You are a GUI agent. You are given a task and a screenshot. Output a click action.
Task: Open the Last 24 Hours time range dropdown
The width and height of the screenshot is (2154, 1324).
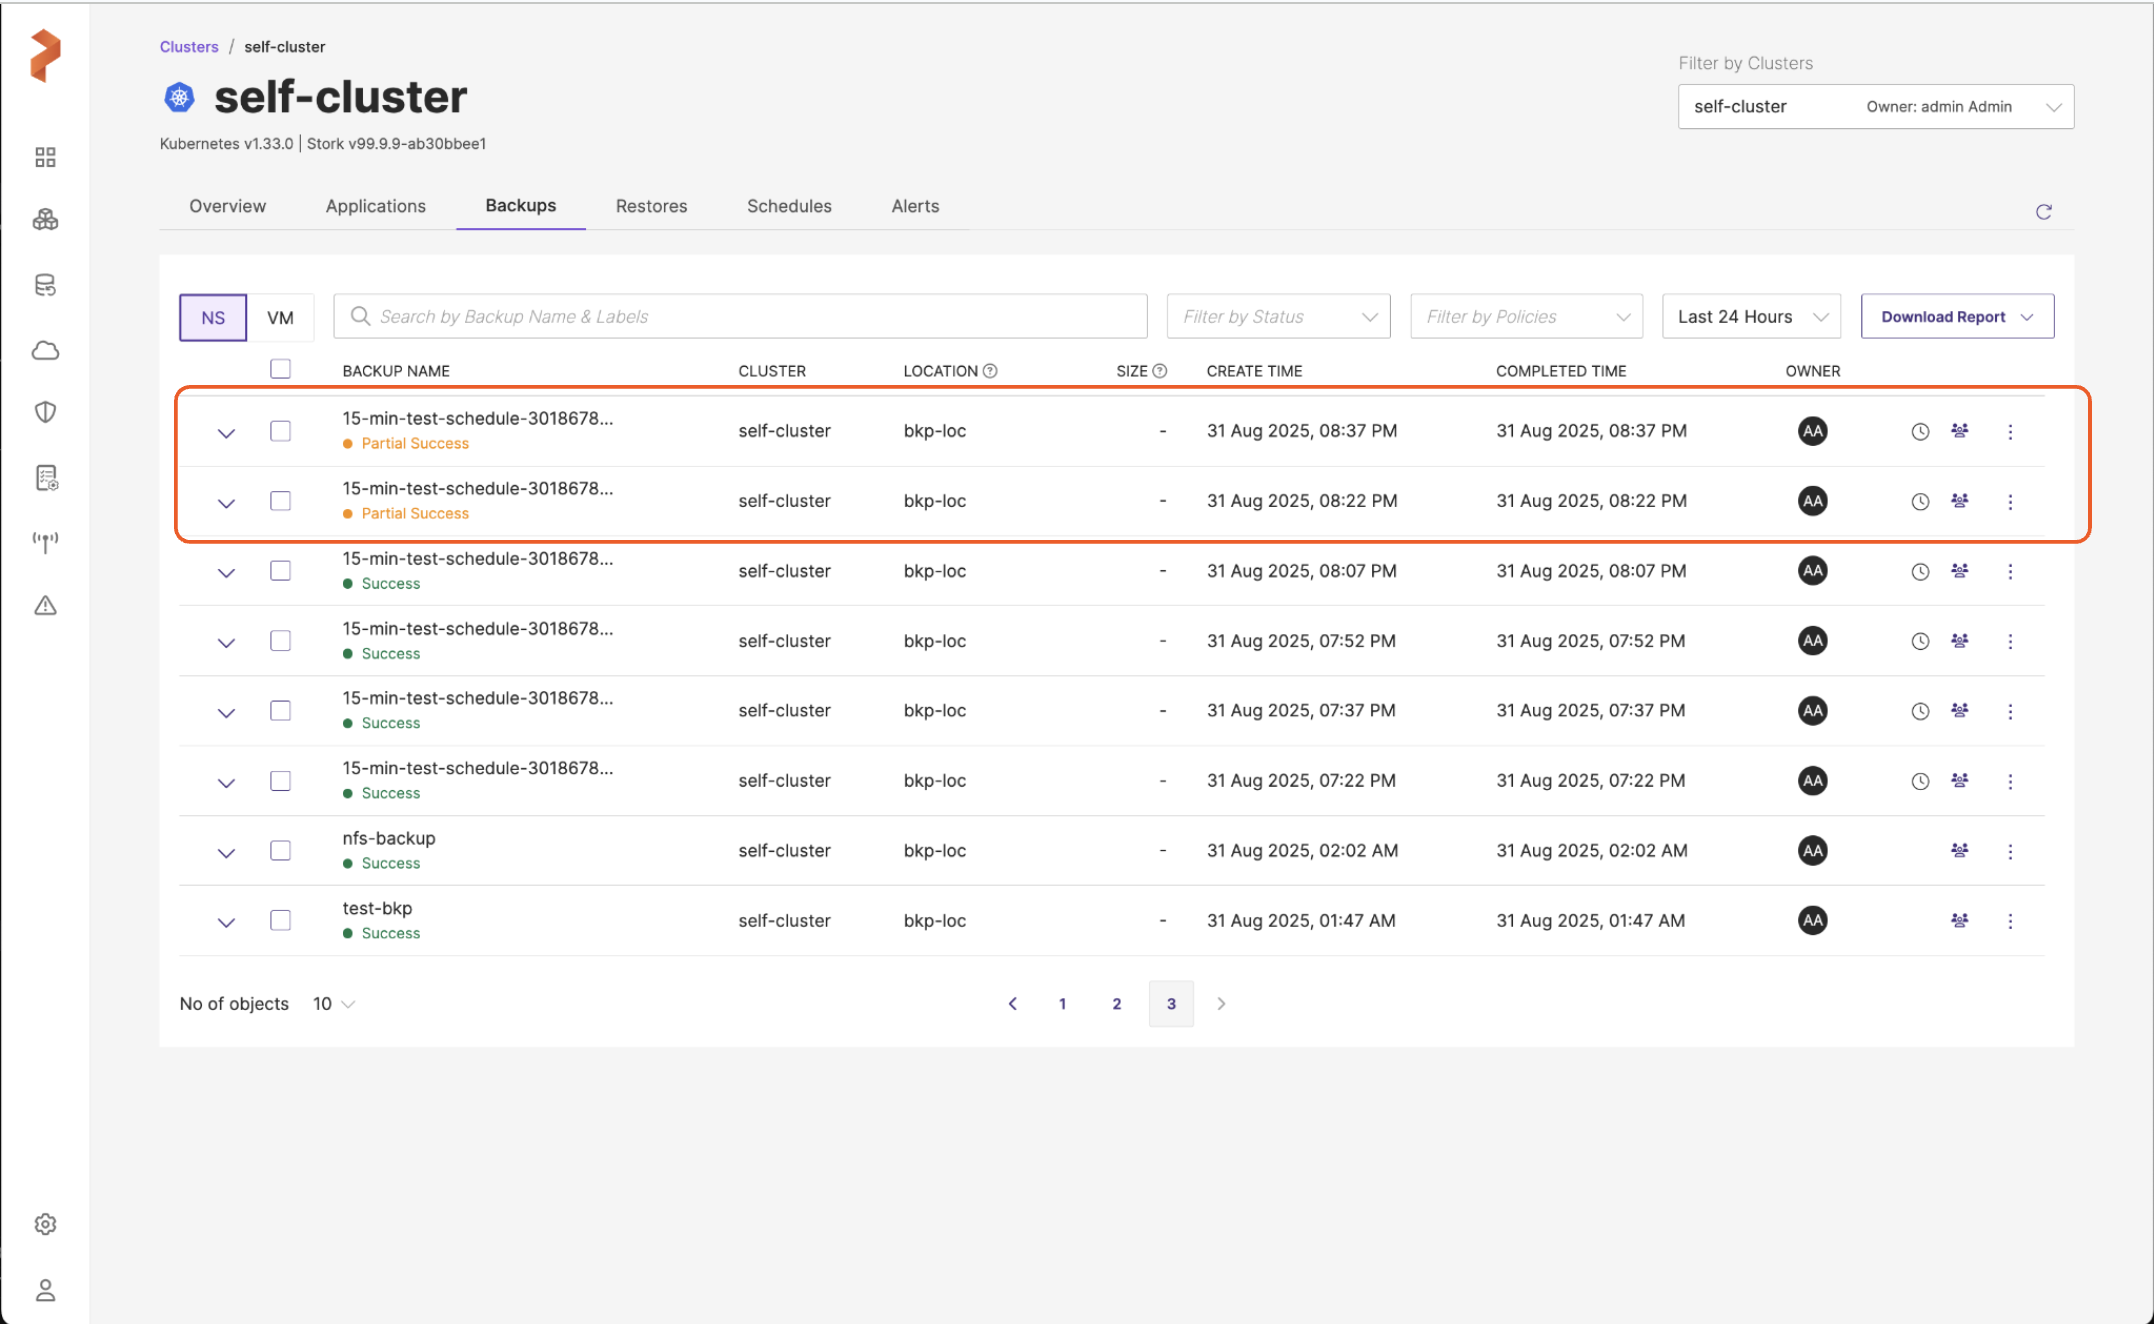[1750, 316]
